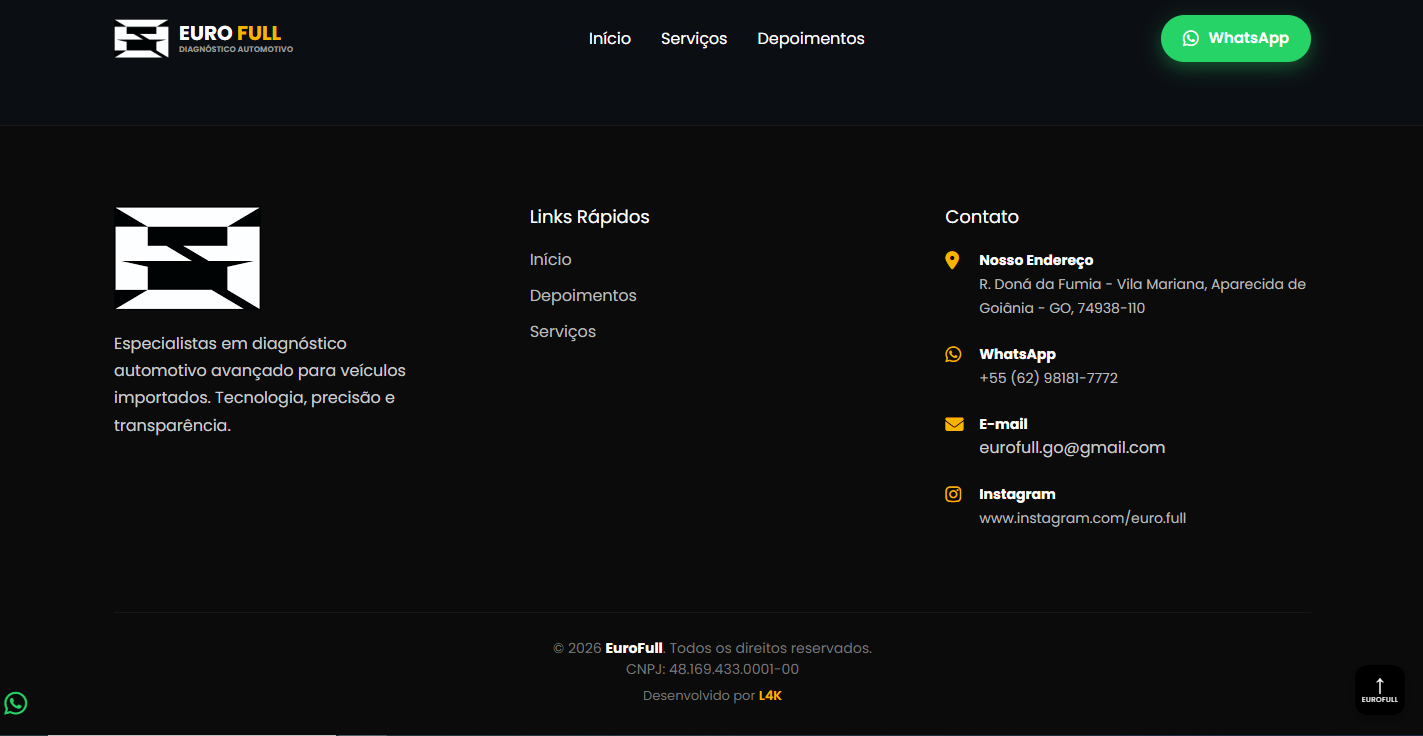Image resolution: width=1423 pixels, height=736 pixels.
Task: Click the large EuroFull logo in footer
Action: [186, 258]
